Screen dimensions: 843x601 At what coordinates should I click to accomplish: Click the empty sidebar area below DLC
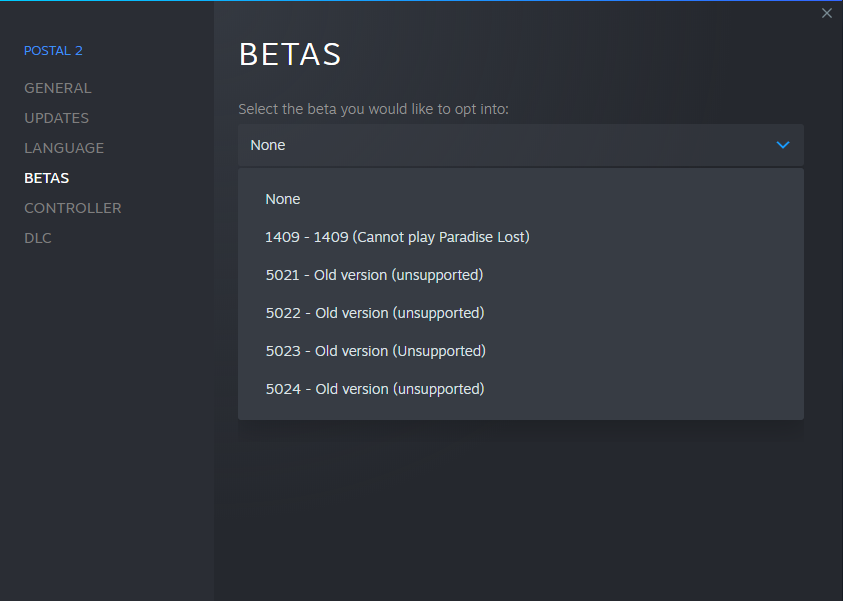point(107,420)
